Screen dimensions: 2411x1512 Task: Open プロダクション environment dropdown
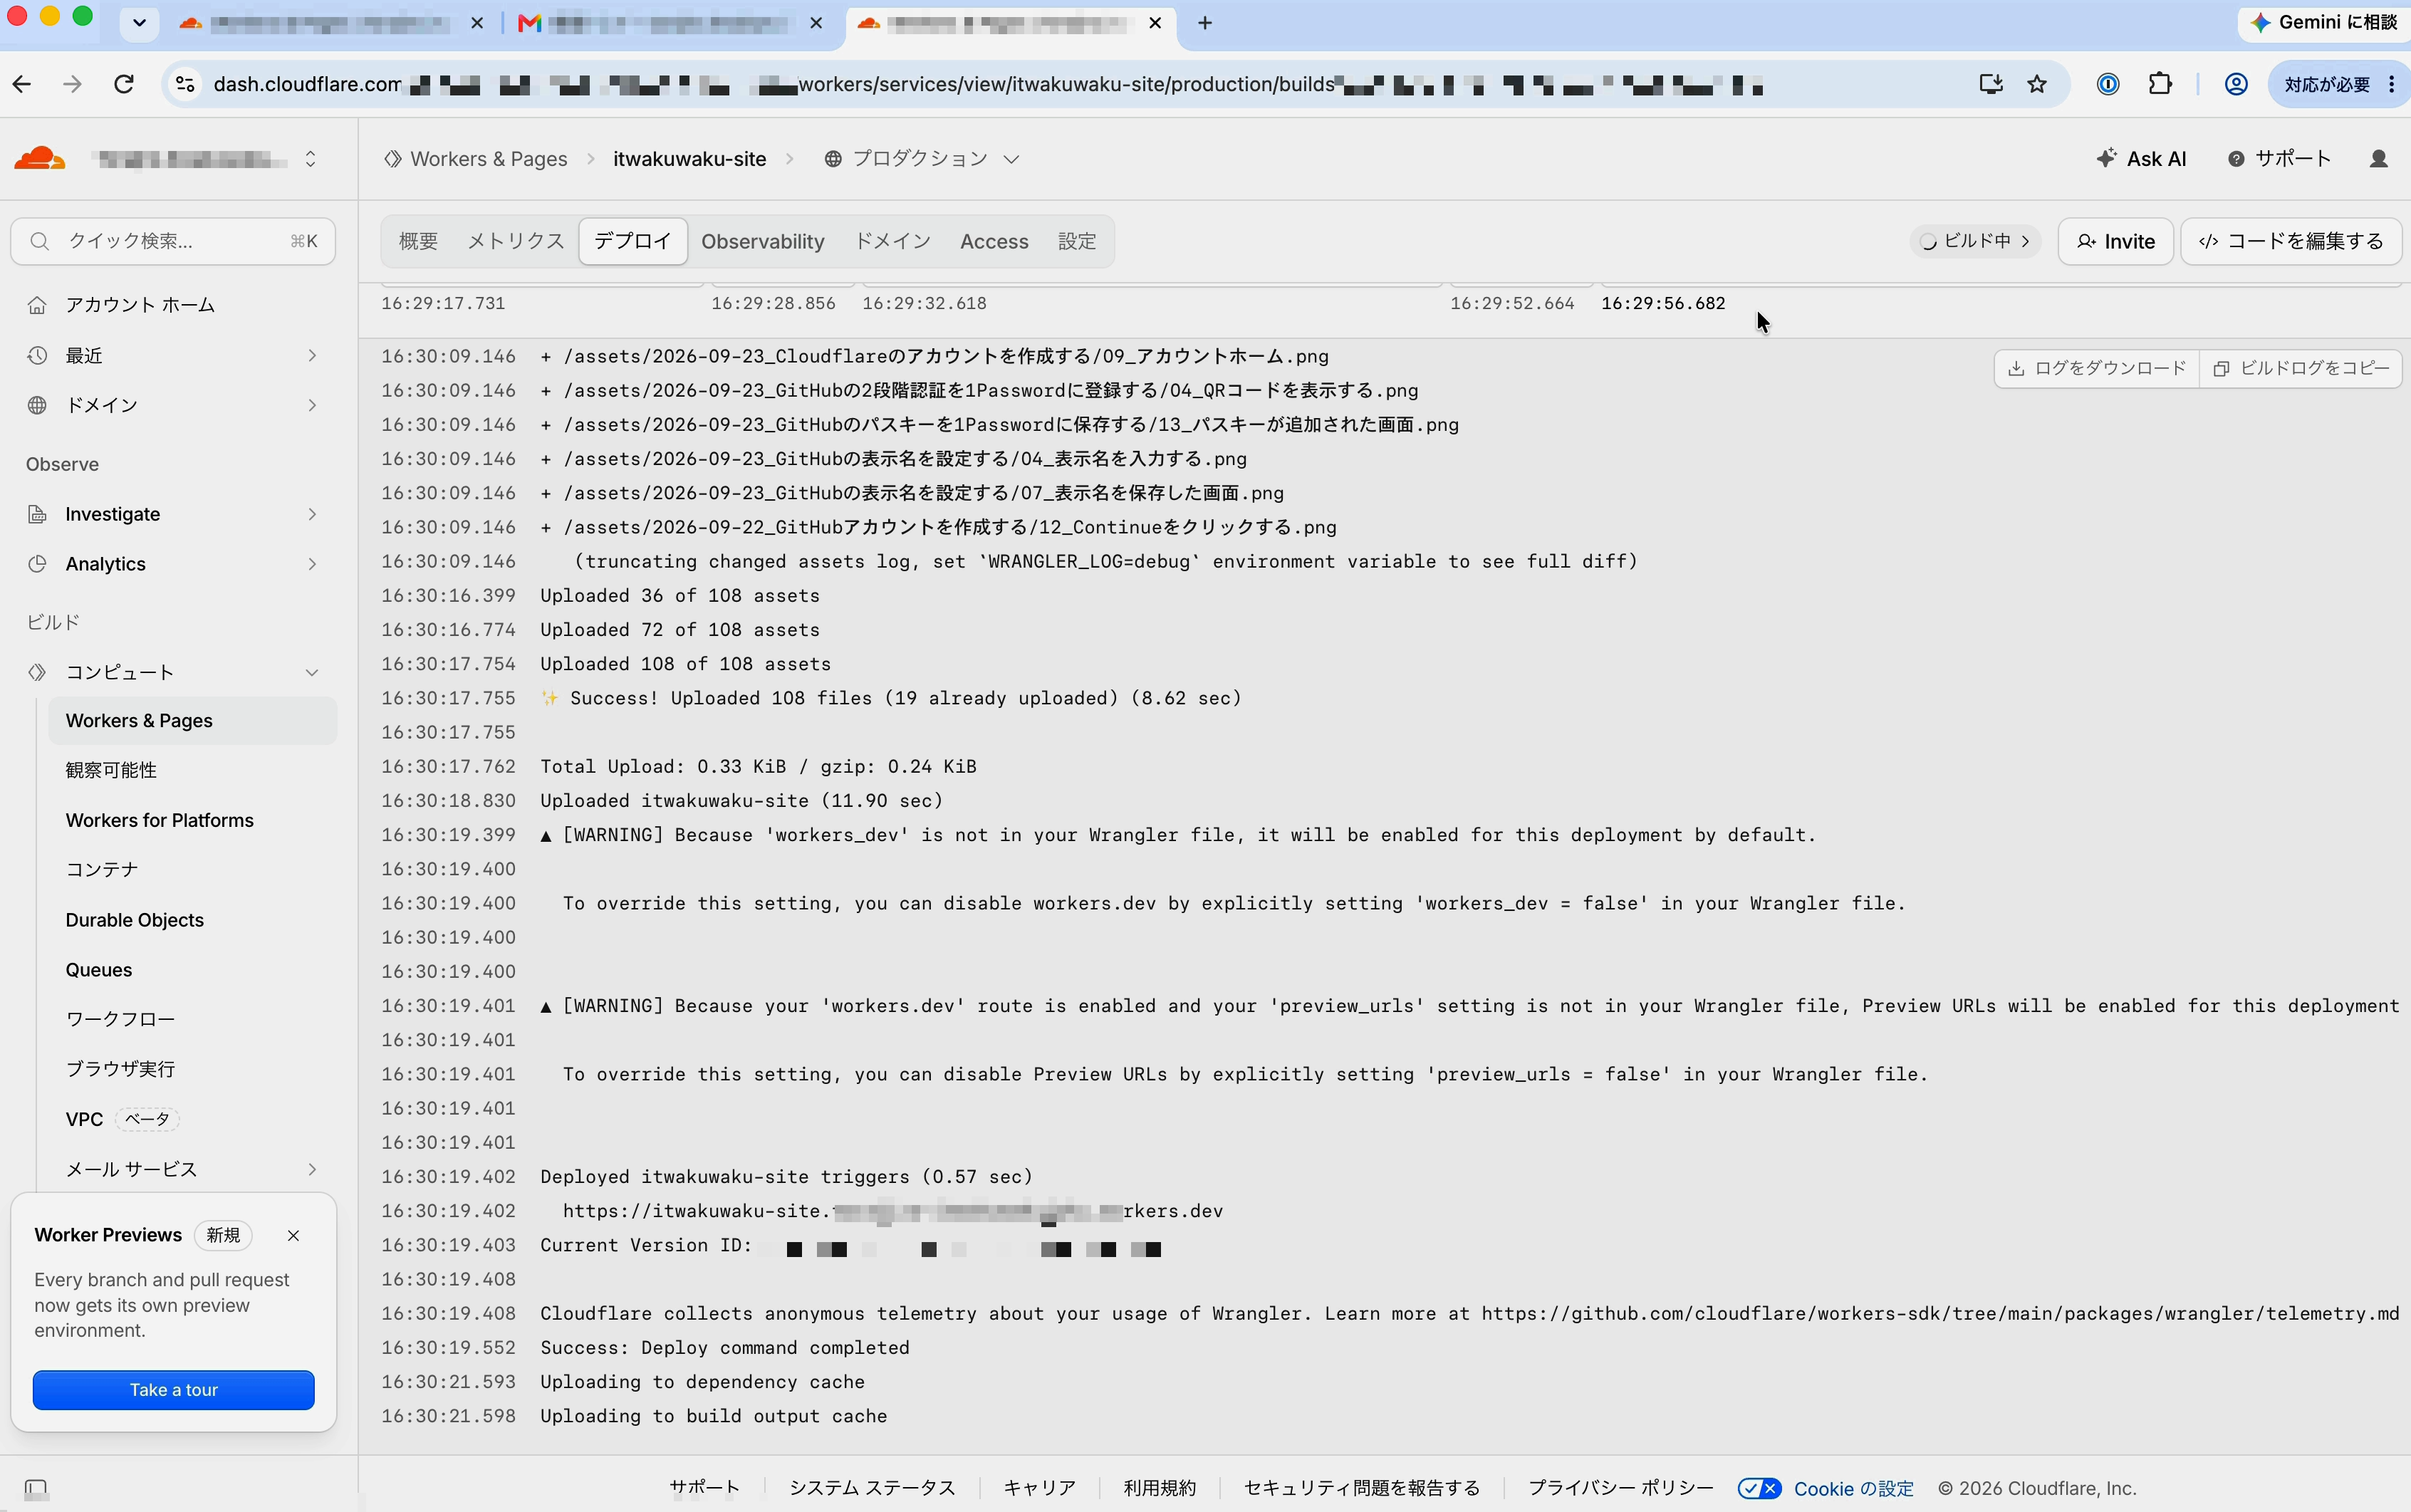[x=921, y=159]
